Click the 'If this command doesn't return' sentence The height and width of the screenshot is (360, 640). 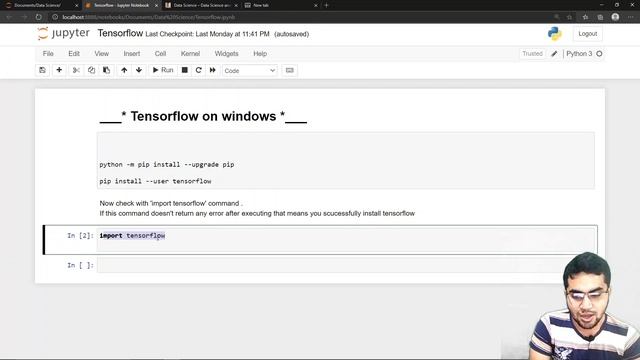click(257, 213)
